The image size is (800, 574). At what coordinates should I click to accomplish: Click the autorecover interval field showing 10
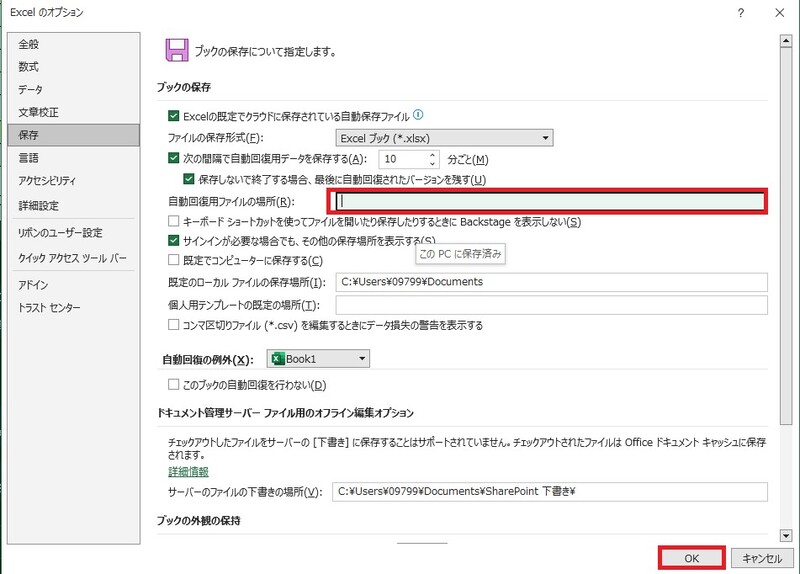coord(403,159)
